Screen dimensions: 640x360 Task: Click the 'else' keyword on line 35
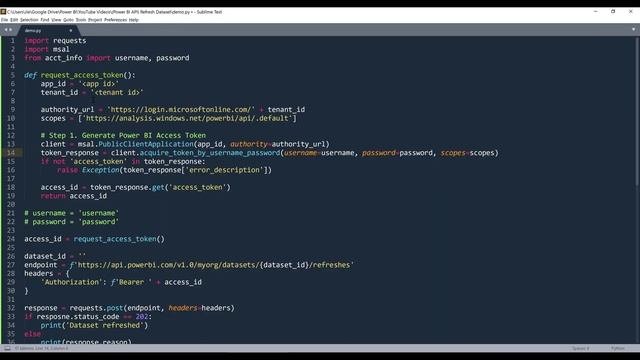(32, 334)
